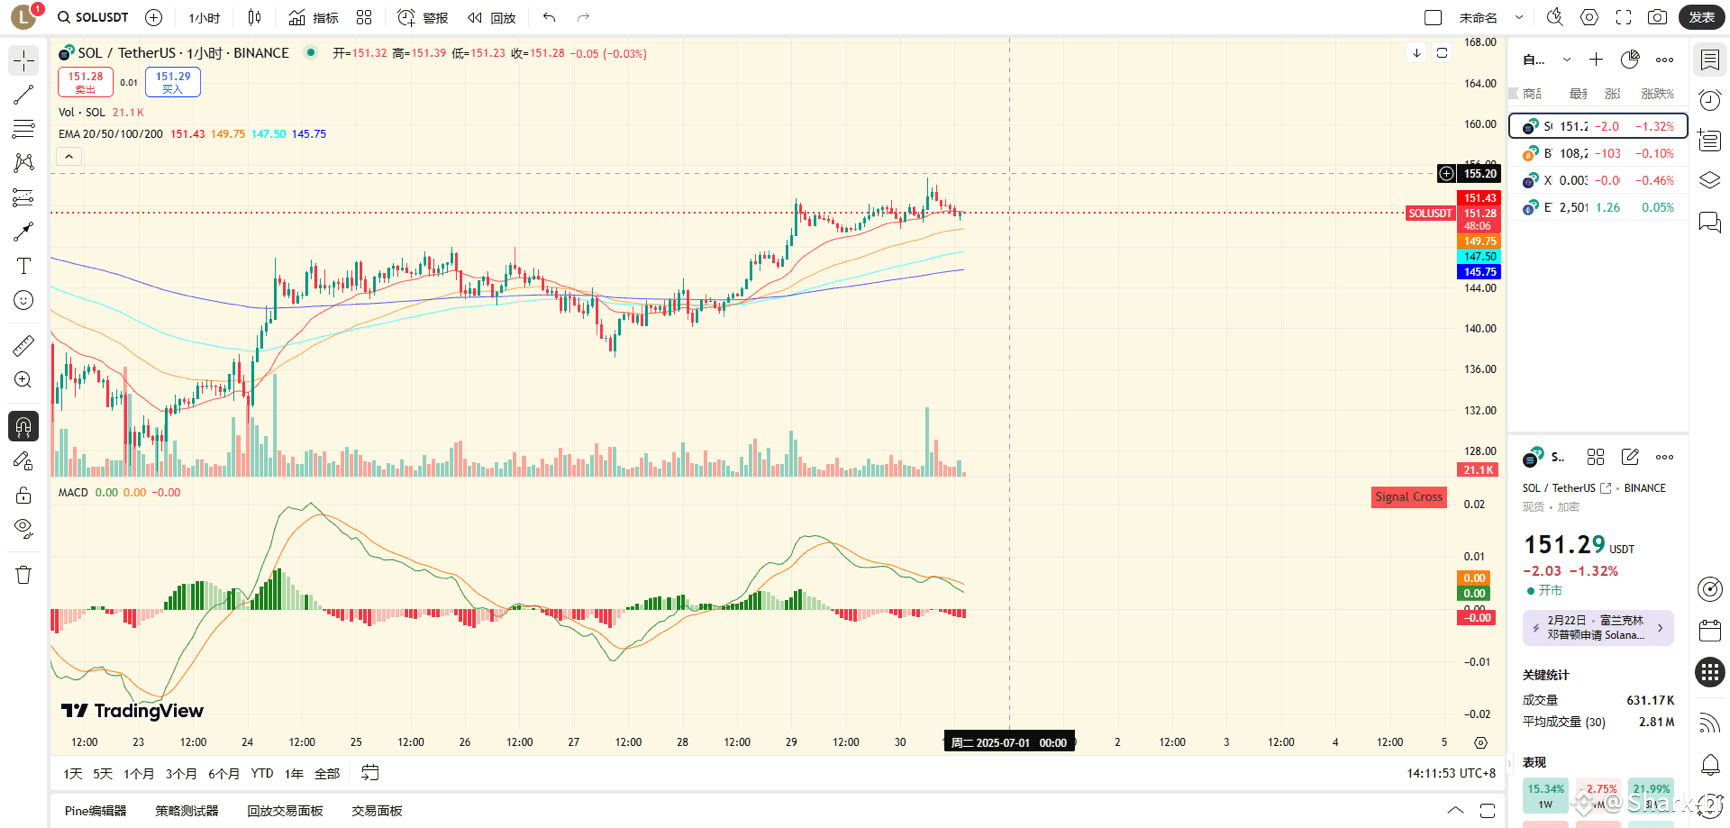1730x828 pixels.
Task: Click the 发表 publish button
Action: coord(1701,17)
